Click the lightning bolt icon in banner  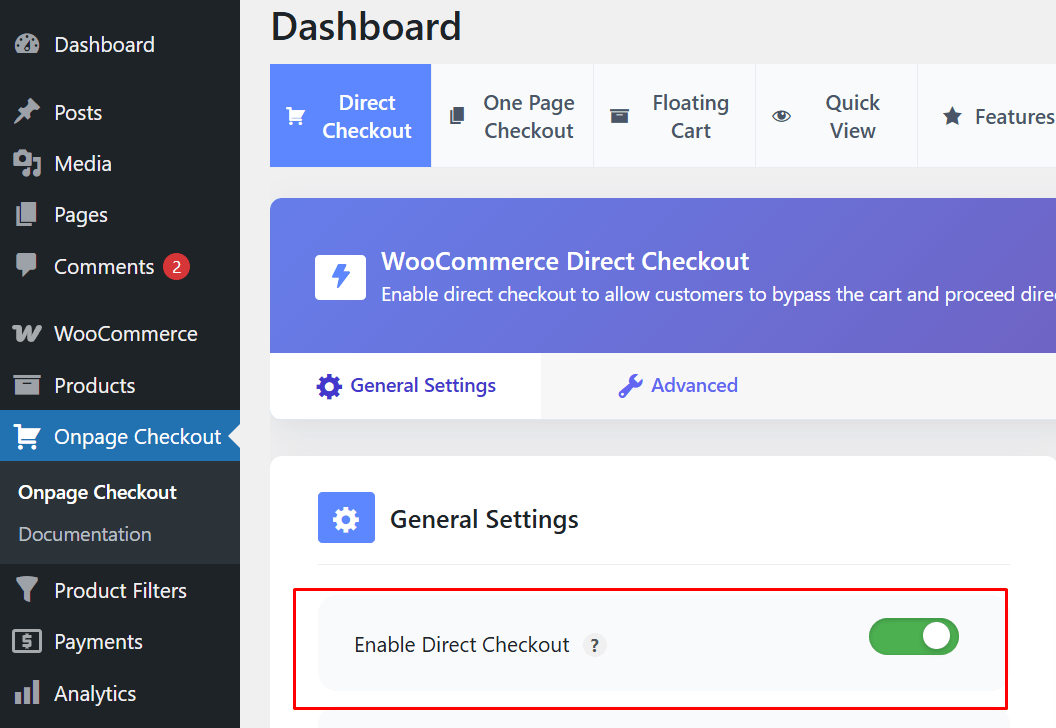(341, 277)
